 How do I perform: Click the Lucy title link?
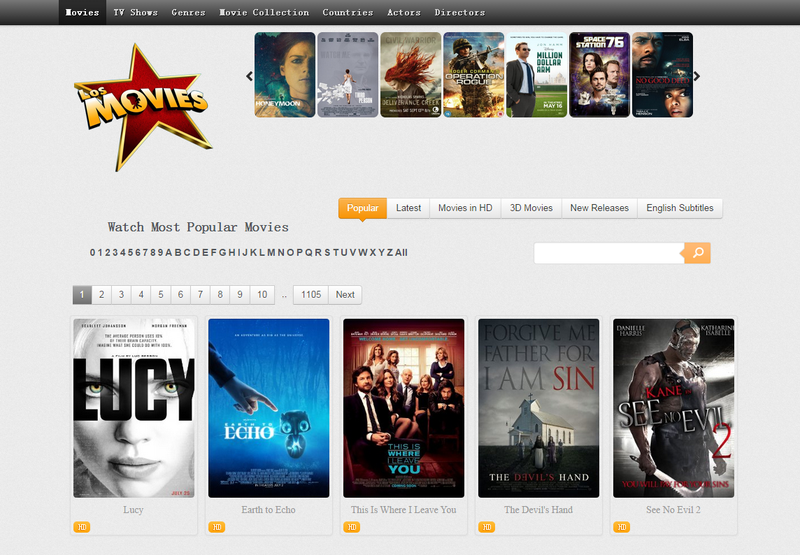[x=133, y=510]
